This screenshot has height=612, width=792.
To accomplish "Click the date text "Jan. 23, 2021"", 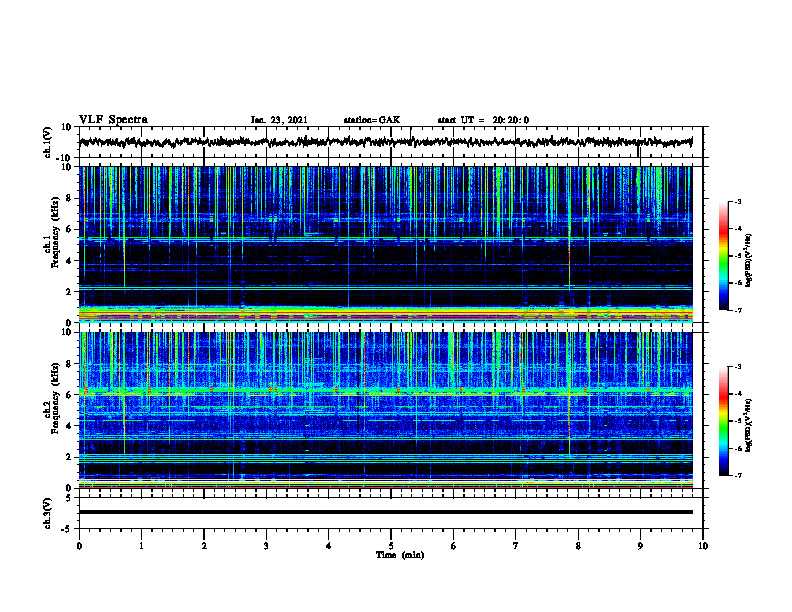I will (x=279, y=120).
